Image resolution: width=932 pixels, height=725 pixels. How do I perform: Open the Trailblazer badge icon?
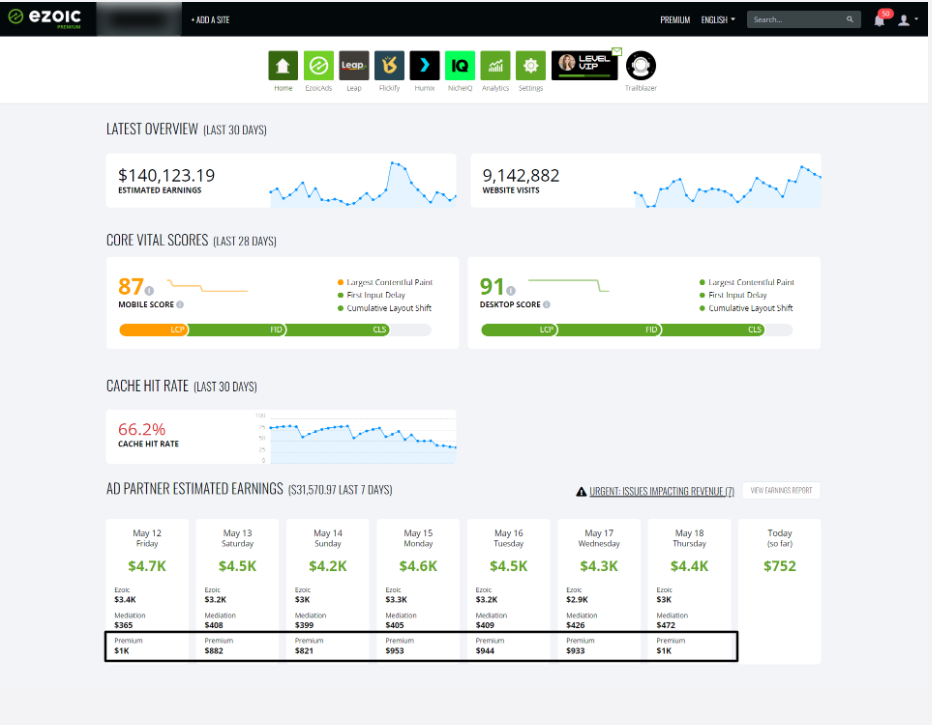point(640,66)
